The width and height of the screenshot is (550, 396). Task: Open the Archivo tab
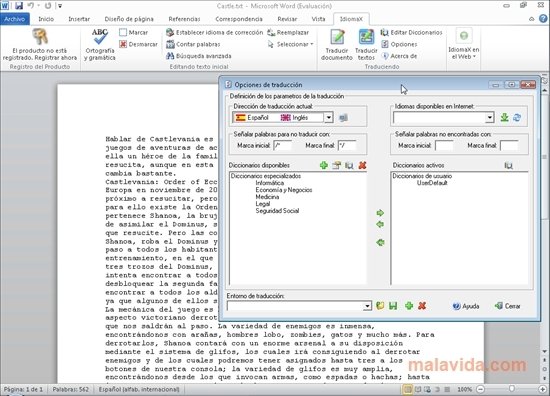pyautogui.click(x=15, y=19)
